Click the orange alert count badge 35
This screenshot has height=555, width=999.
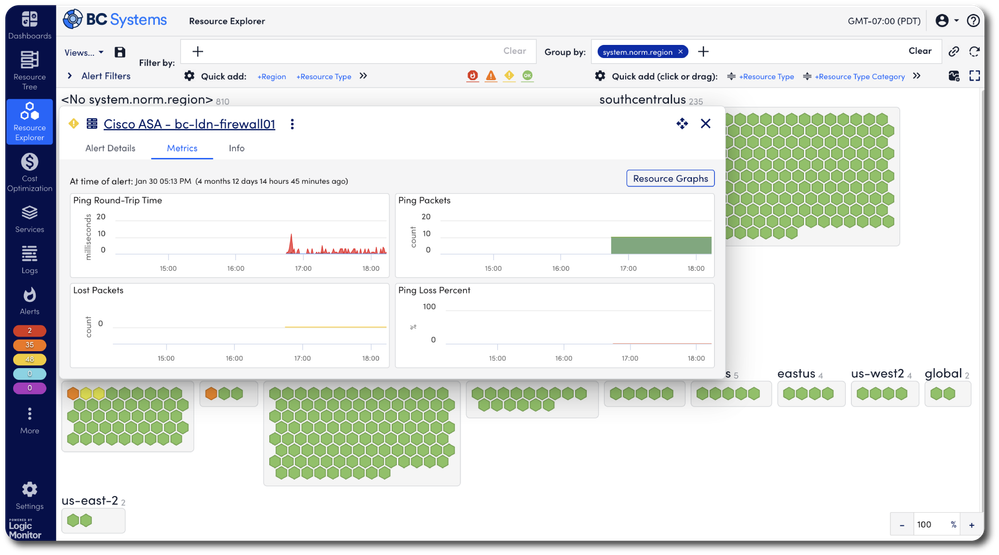point(29,345)
